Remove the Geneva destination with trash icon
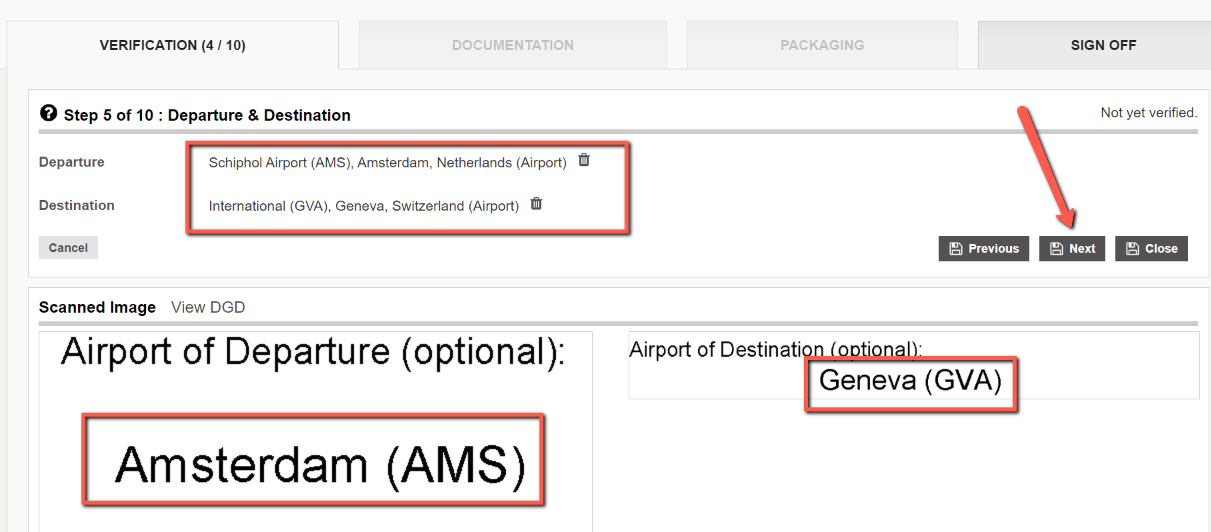The width and height of the screenshot is (1211, 532). (536, 204)
